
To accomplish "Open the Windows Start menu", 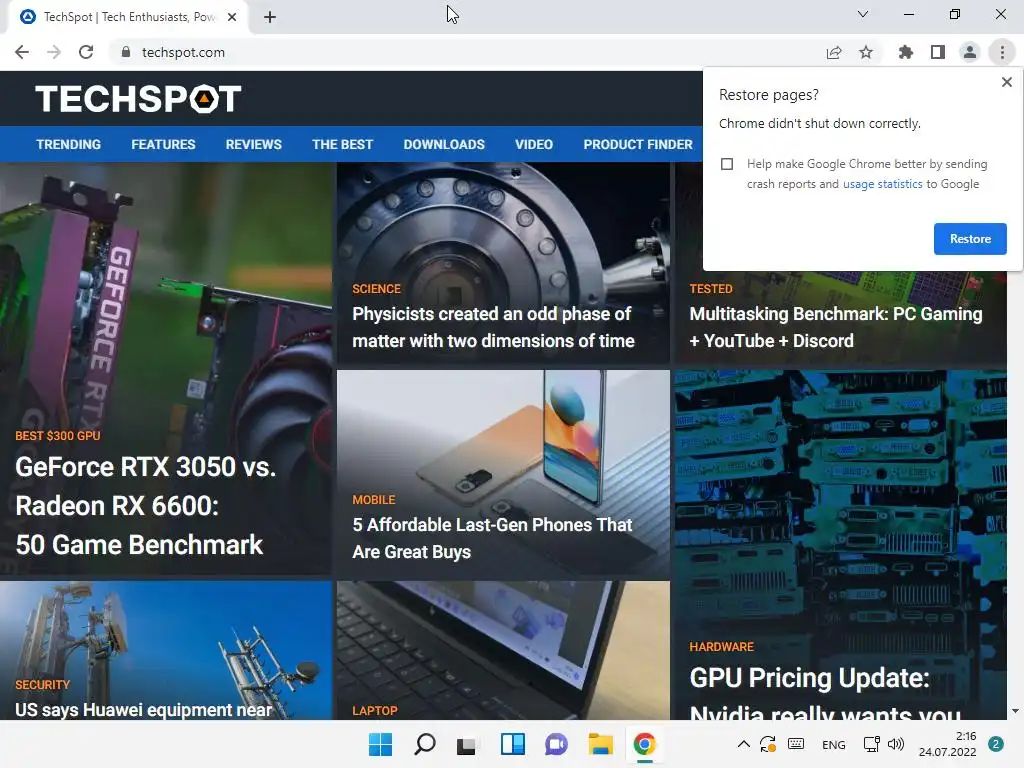I will [x=380, y=744].
